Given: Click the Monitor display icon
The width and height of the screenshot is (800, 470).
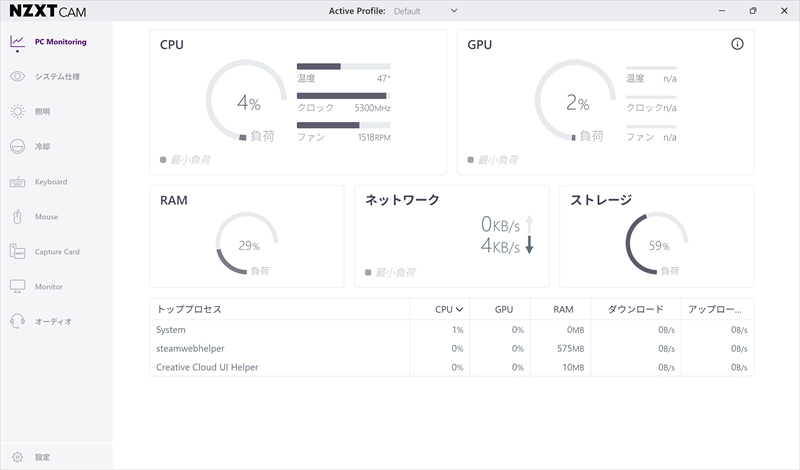Looking at the screenshot, I should coord(17,287).
